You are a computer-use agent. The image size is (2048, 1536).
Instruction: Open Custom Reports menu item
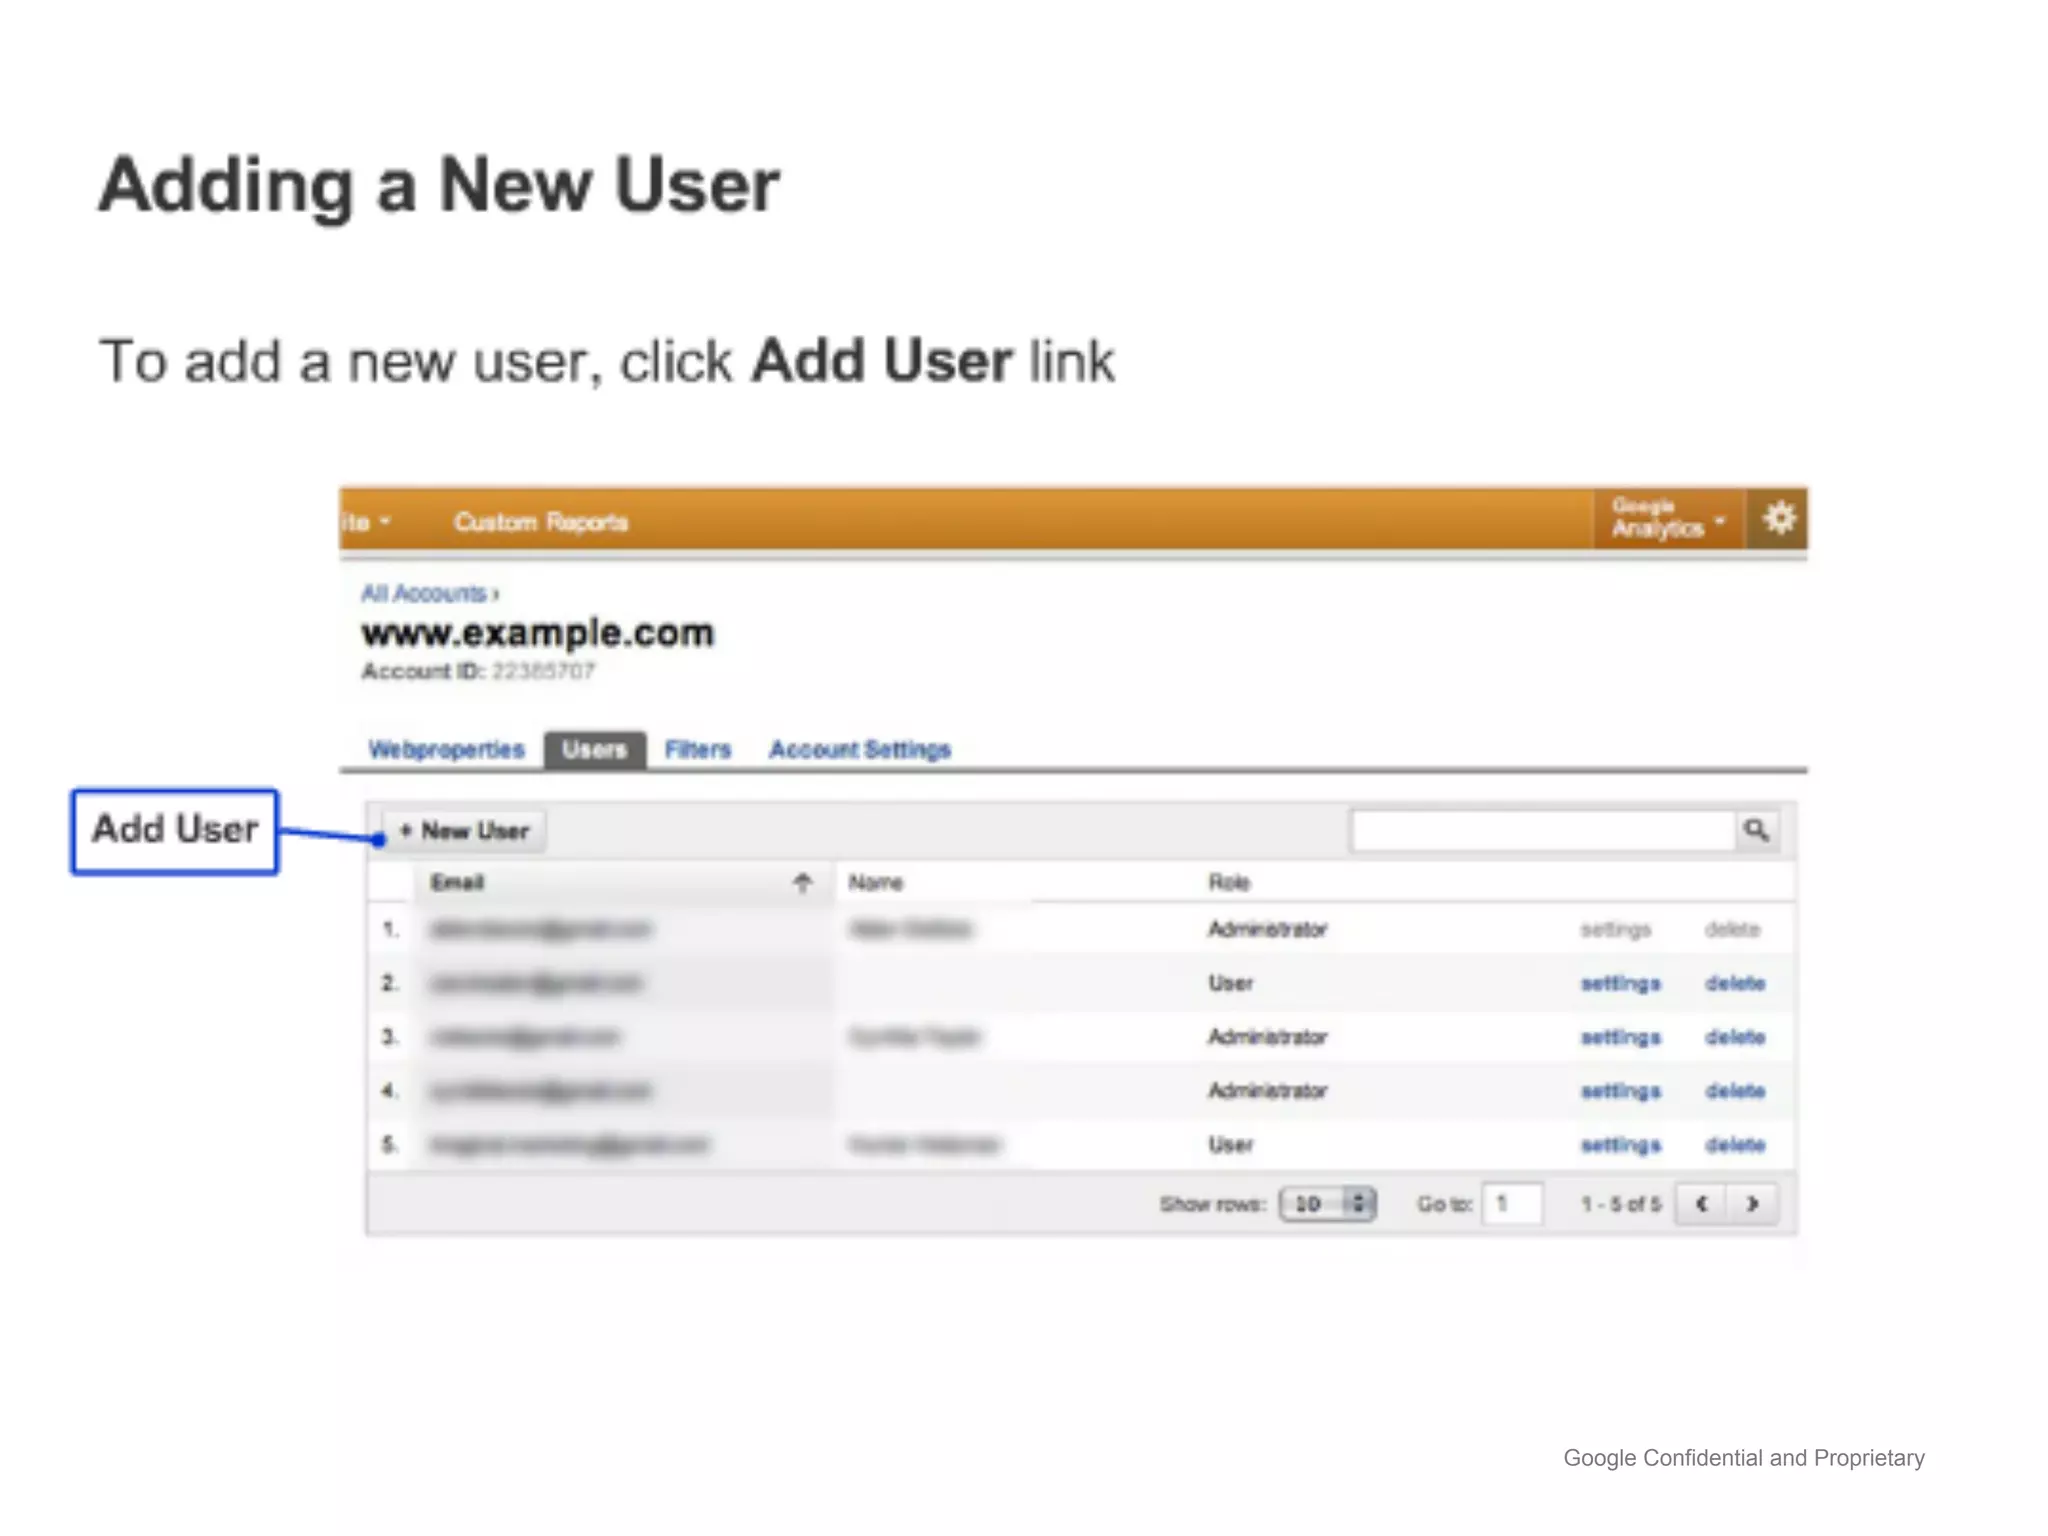pos(541,522)
